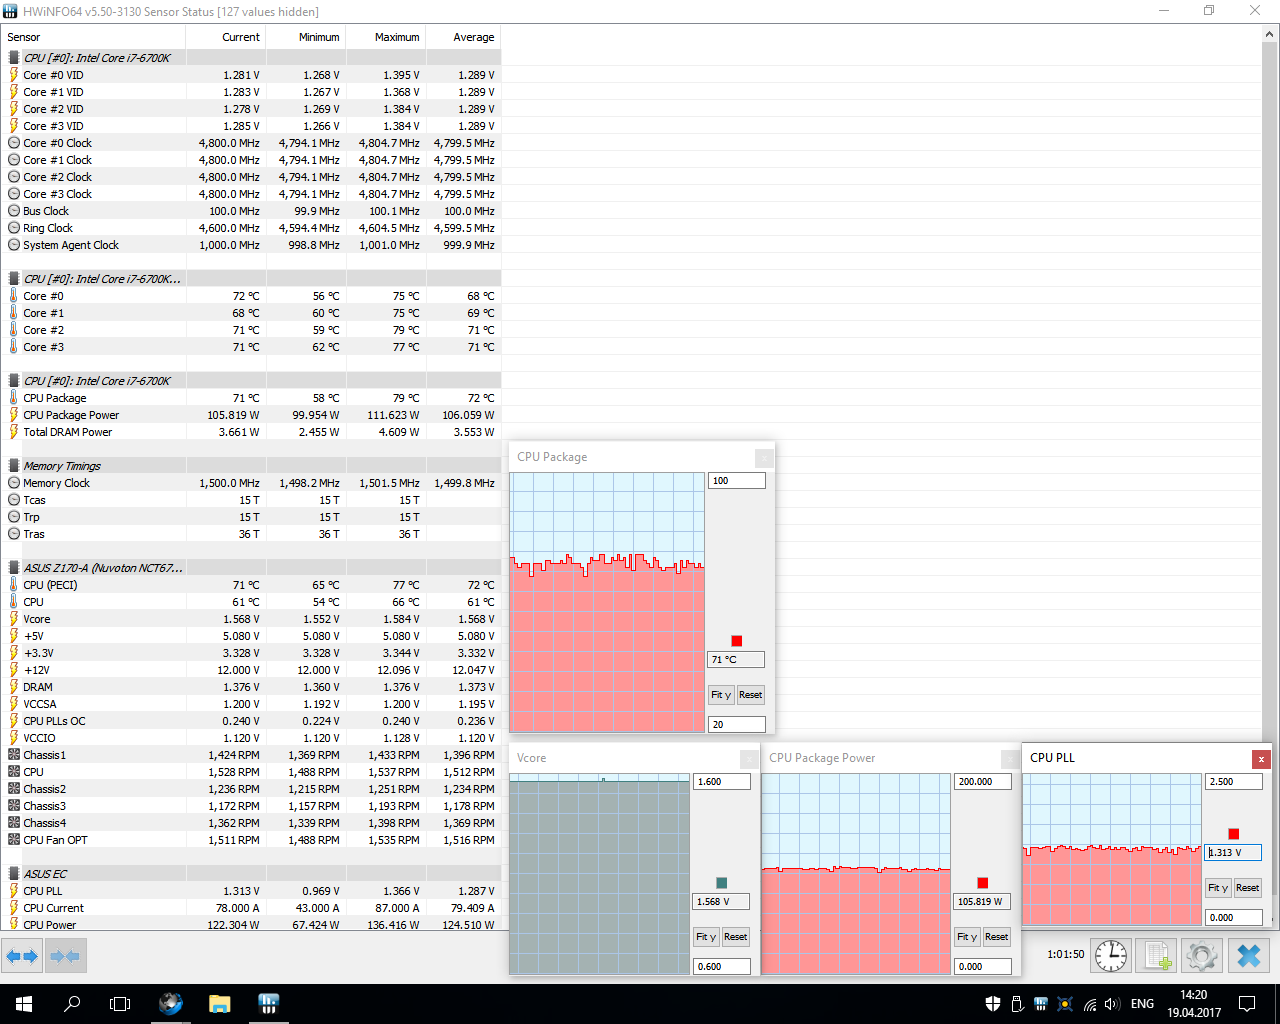Edit the CPU Package graph maximum field 100
This screenshot has height=1024, width=1280.
tap(737, 481)
